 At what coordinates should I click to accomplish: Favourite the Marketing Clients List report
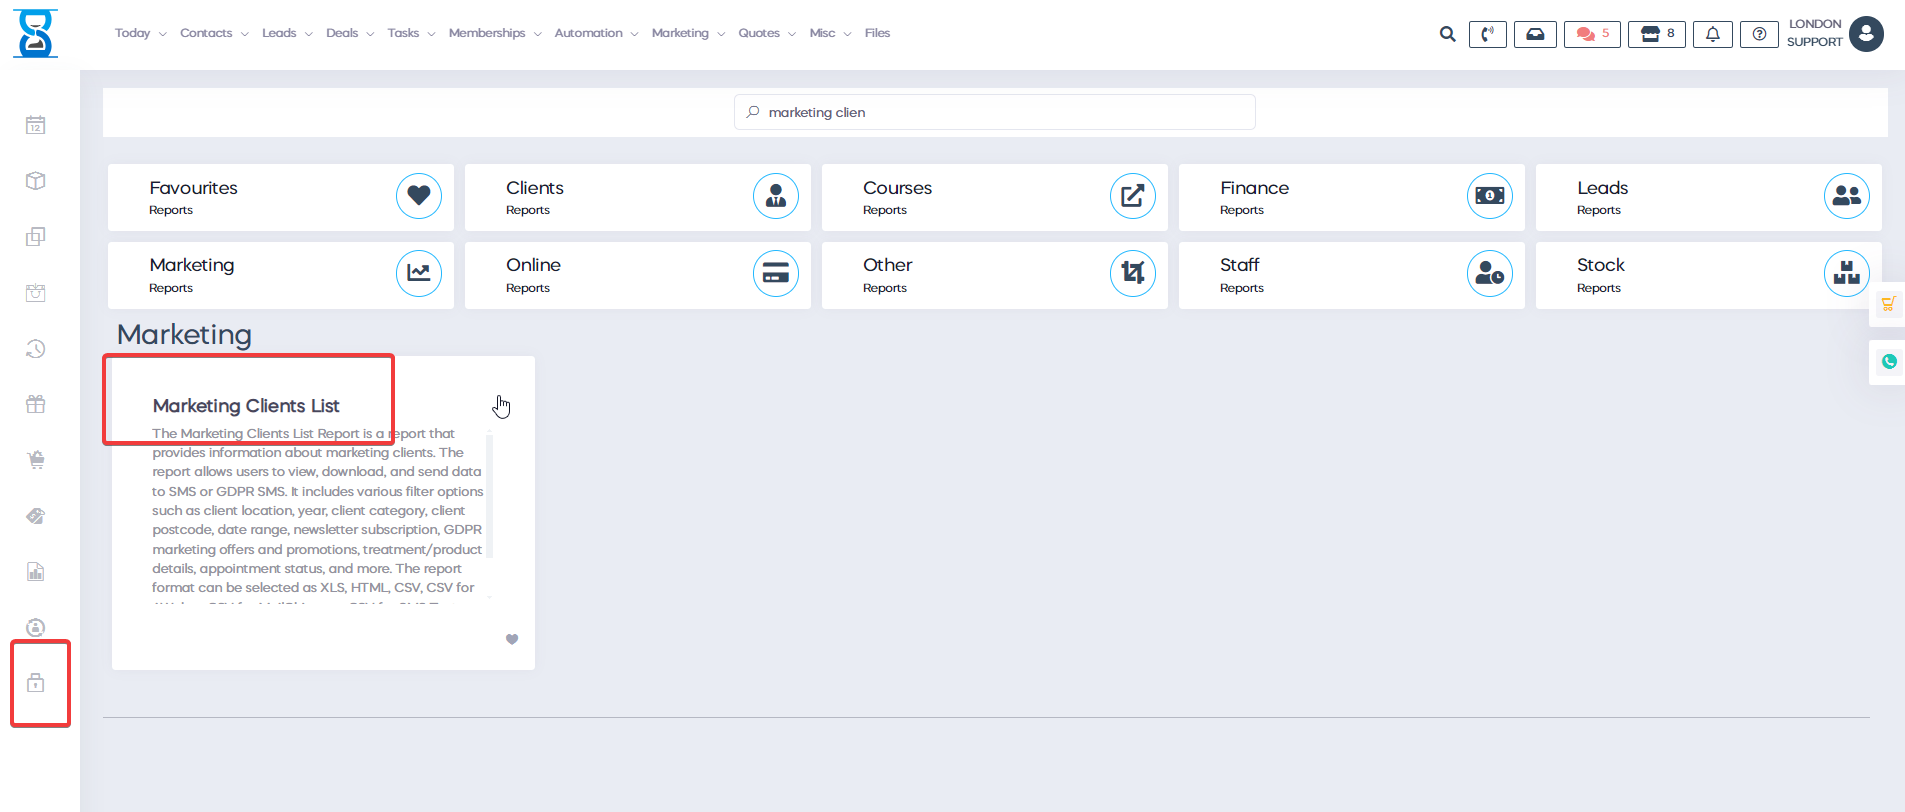(x=512, y=639)
